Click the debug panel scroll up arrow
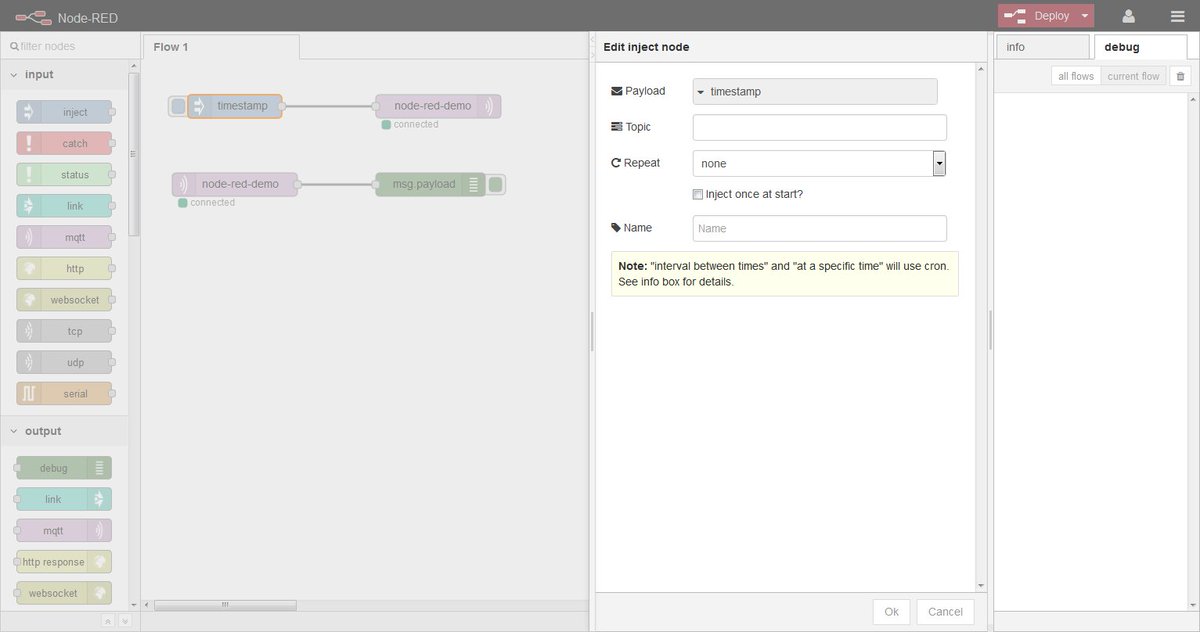Image resolution: width=1200 pixels, height=632 pixels. (x=1194, y=99)
